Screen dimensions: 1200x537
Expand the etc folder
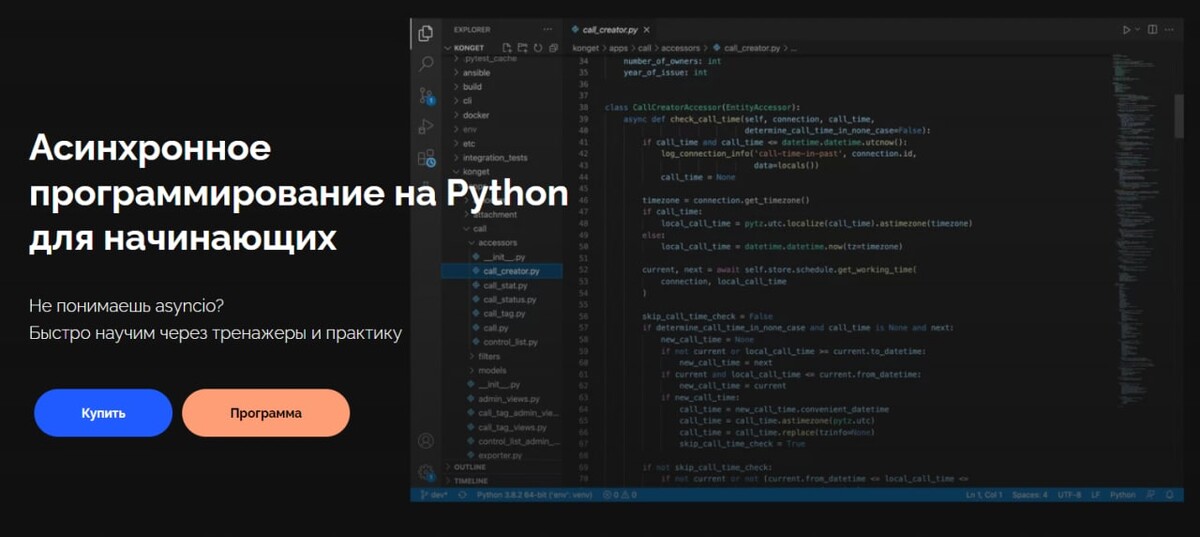pyautogui.click(x=468, y=143)
